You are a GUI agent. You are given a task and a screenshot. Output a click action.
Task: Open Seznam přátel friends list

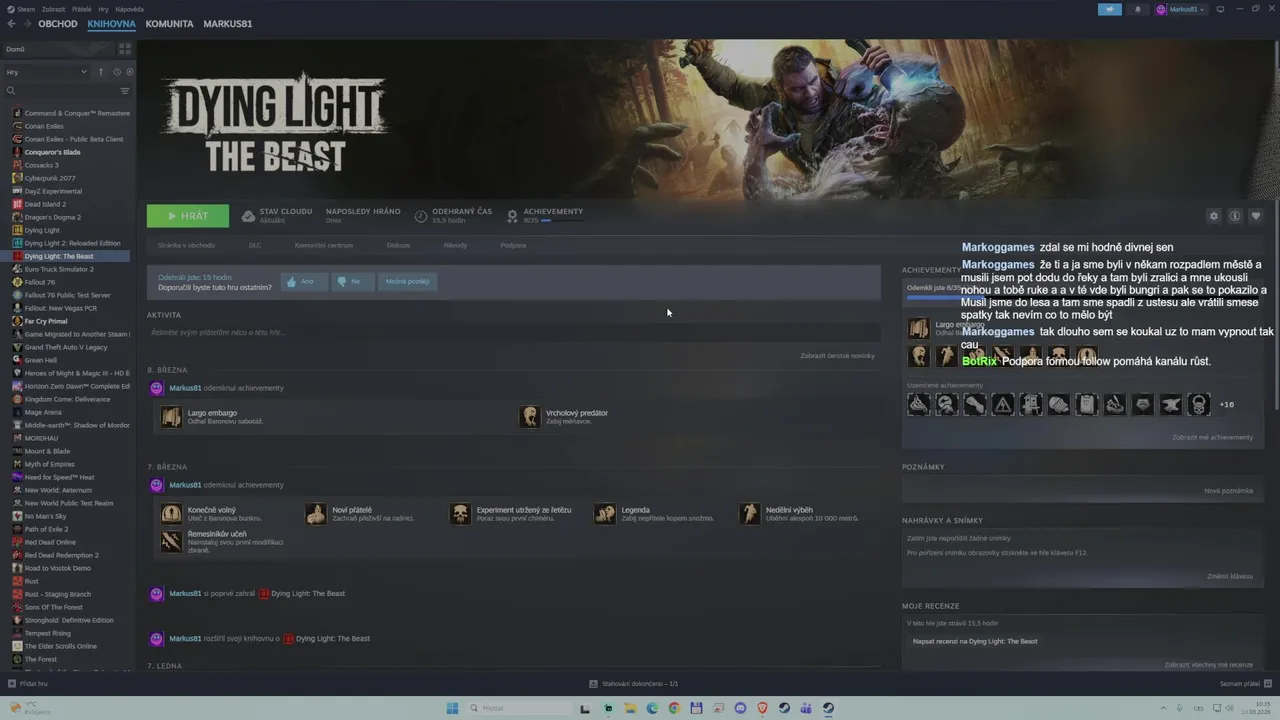pos(1245,684)
